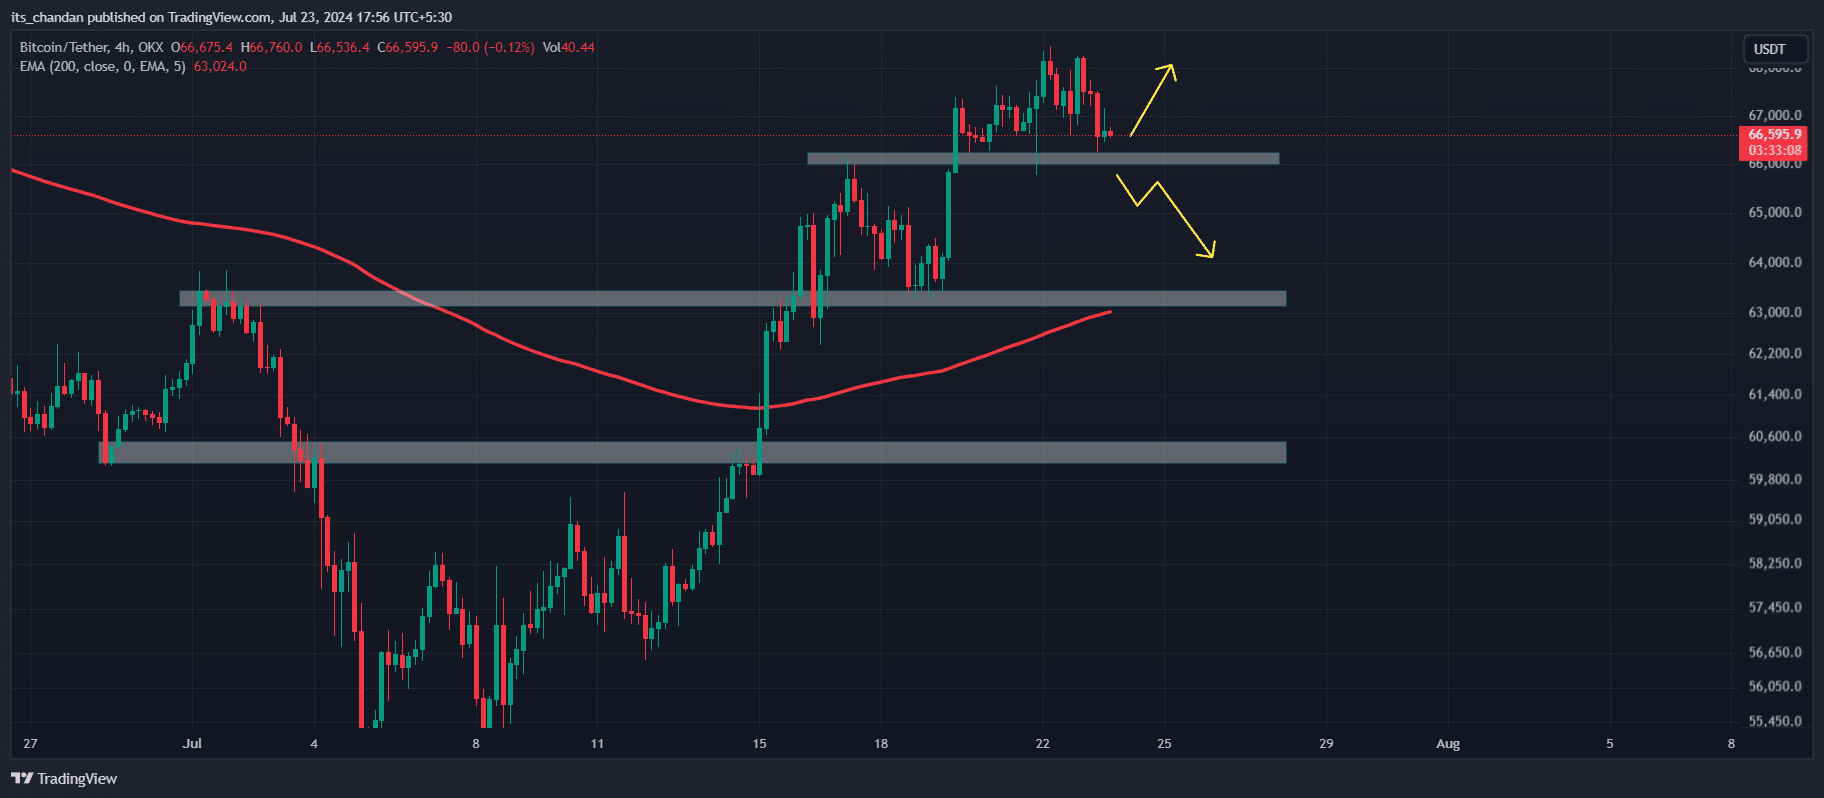Click the 65,000.0 price axis label

[1774, 212]
